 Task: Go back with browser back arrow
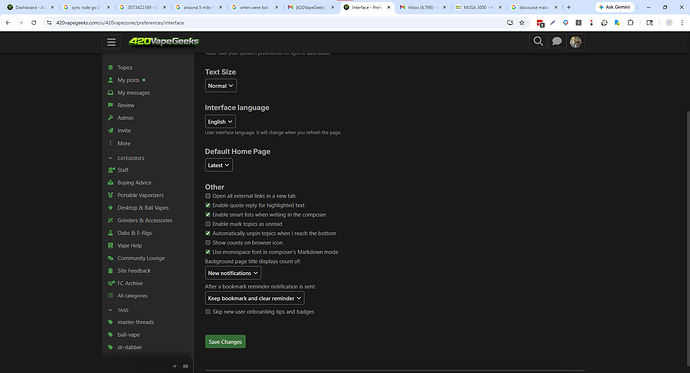tap(8, 22)
